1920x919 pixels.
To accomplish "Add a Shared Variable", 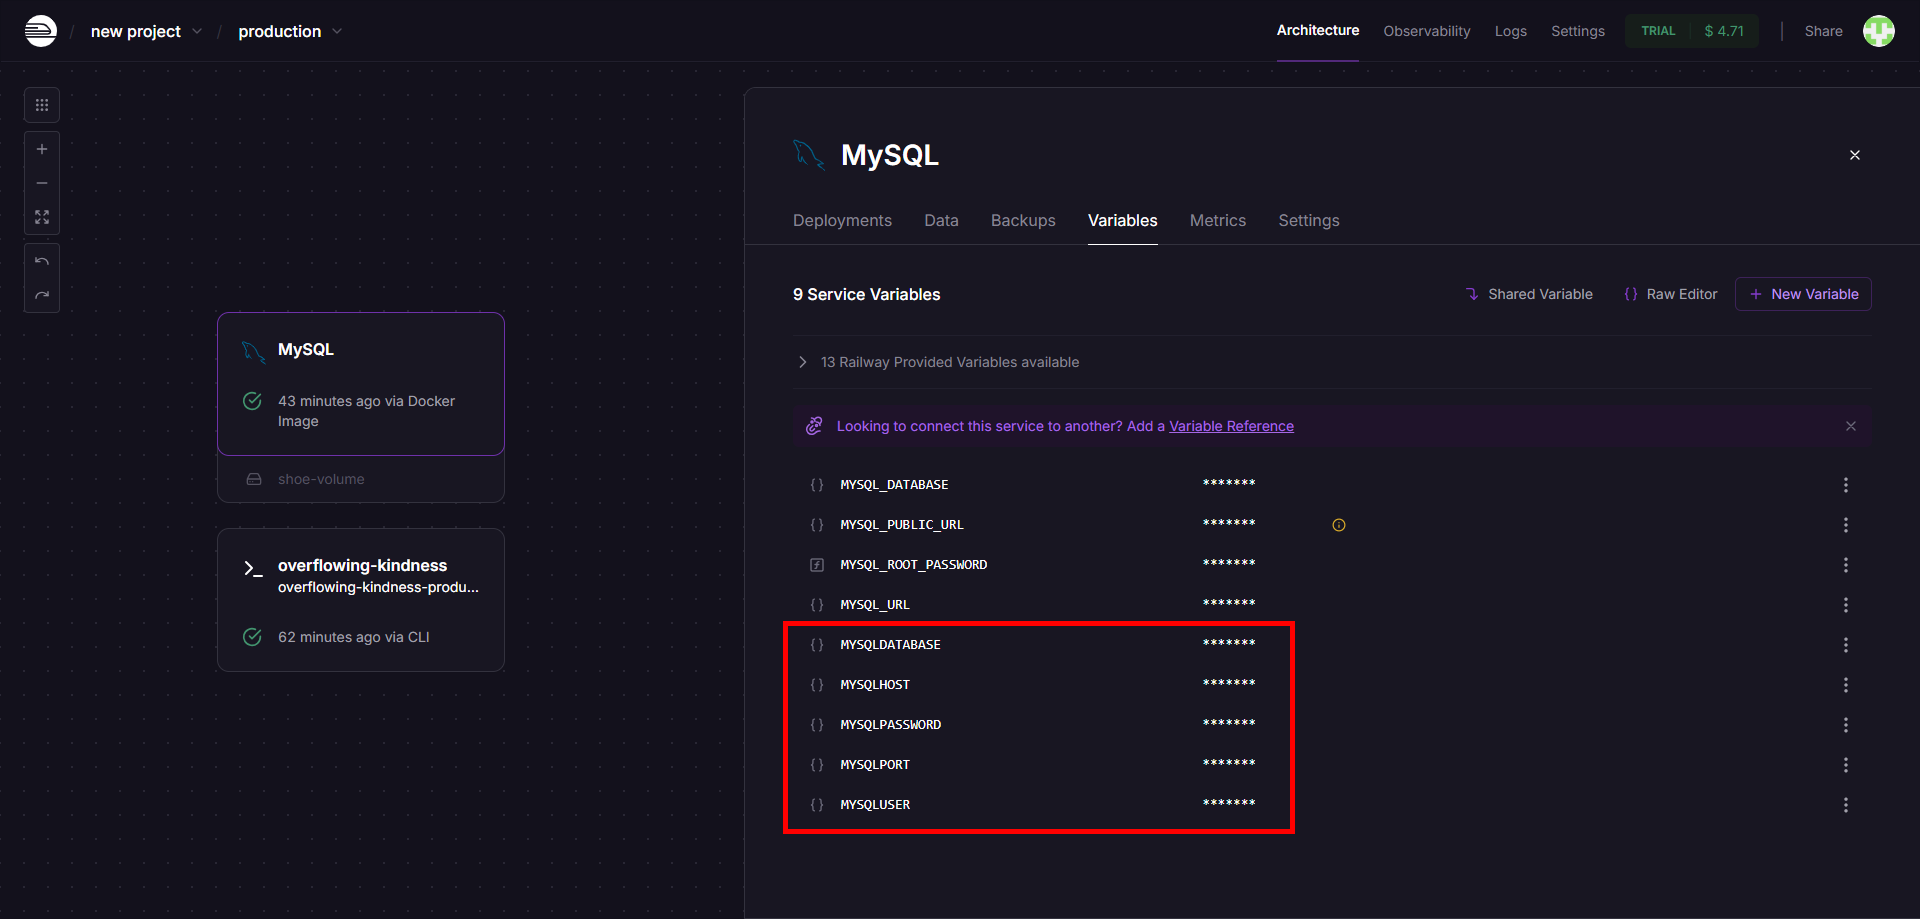I will (1528, 294).
